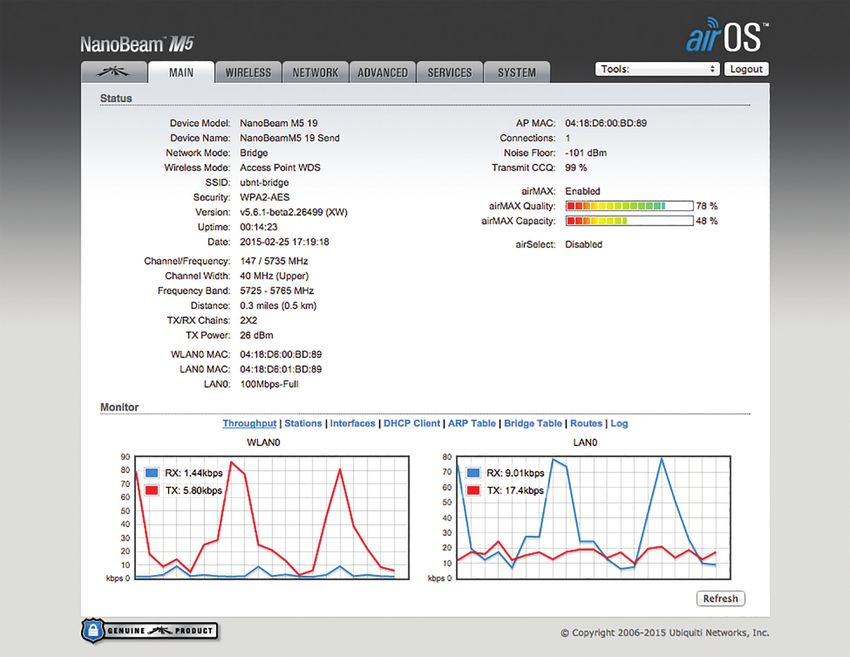Open the ARP Table link
Image resolution: width=850 pixels, height=657 pixels.
click(x=472, y=423)
